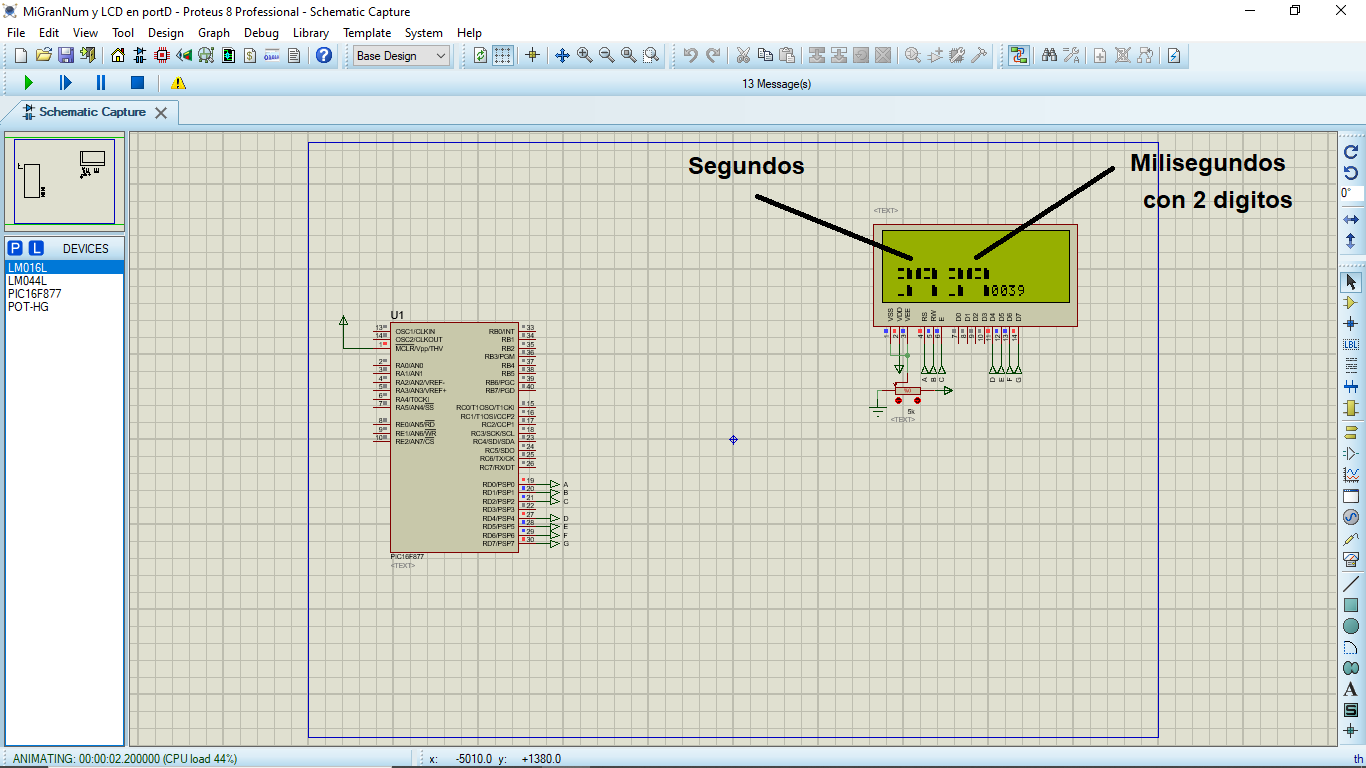This screenshot has height=768, width=1366.
Task: Open the Template menu
Action: pyautogui.click(x=367, y=33)
